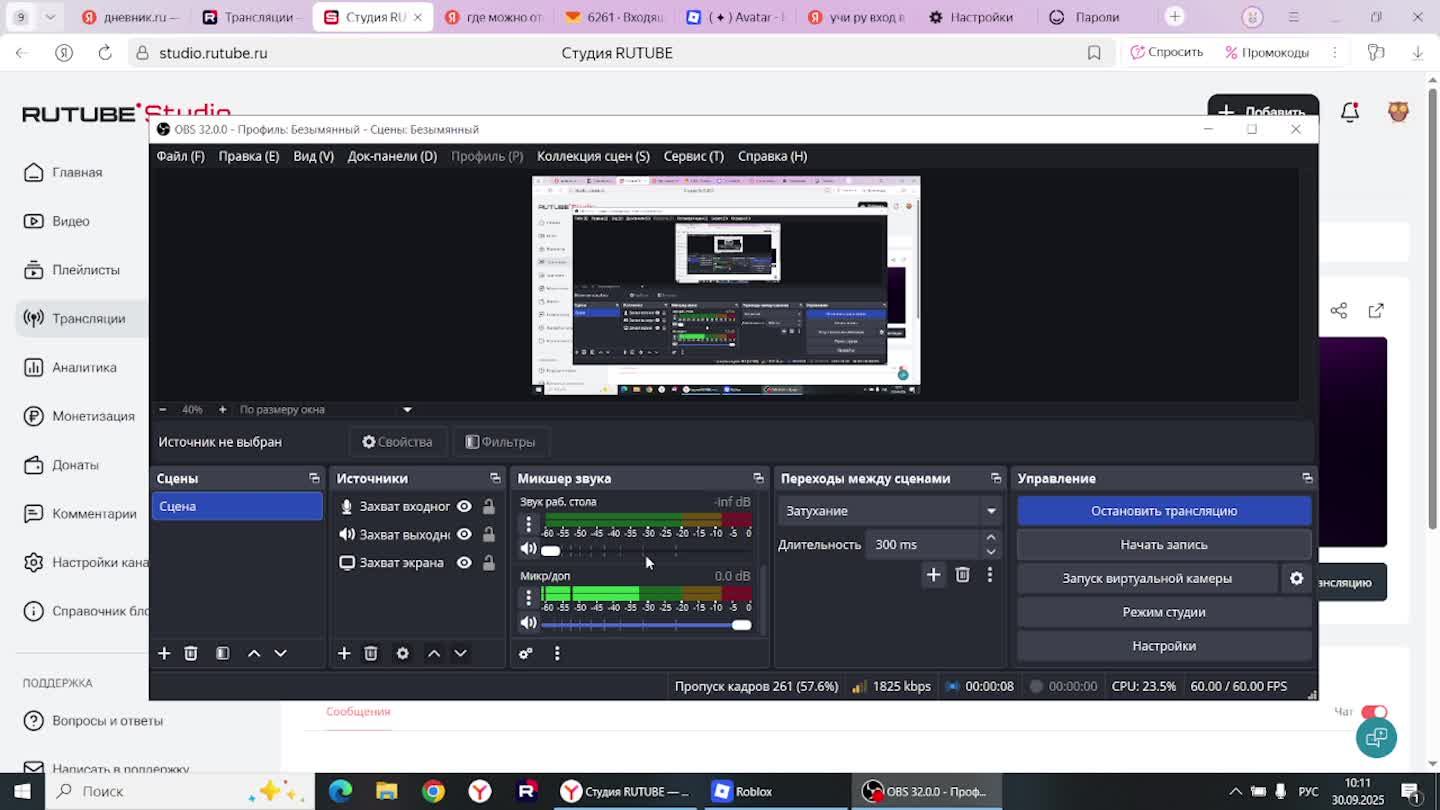Open Правка (E) menu

249,156
